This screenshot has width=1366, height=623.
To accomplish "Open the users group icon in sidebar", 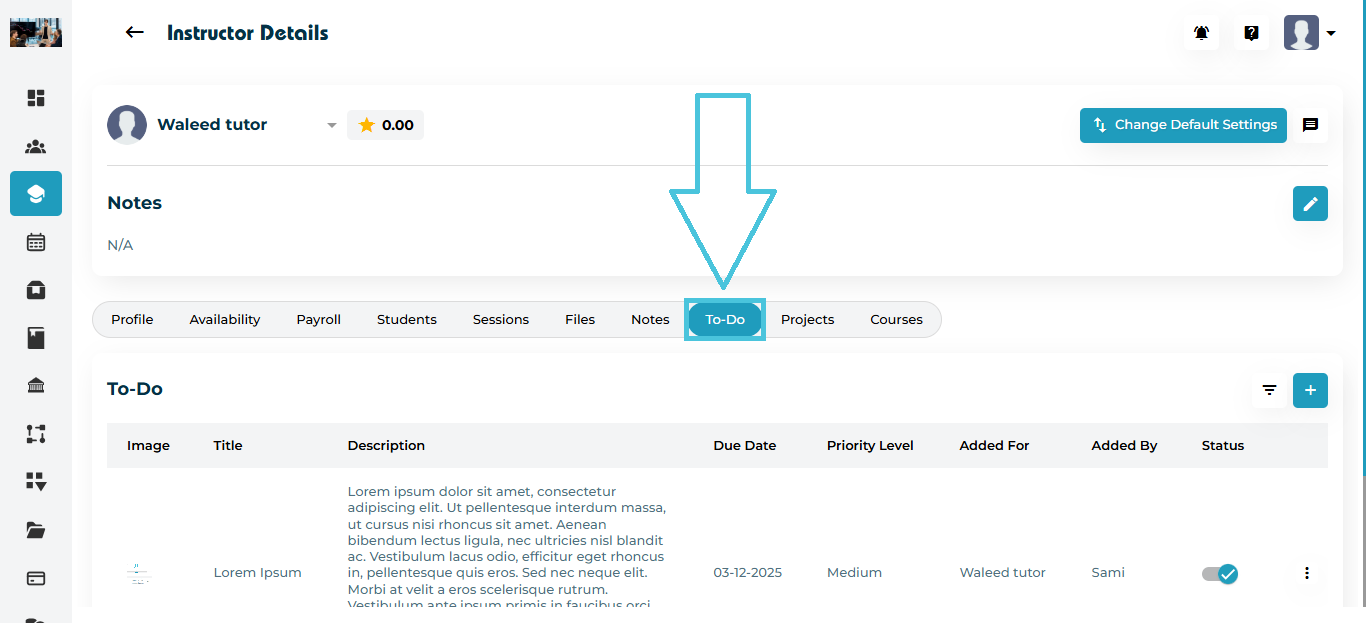I will 36,147.
